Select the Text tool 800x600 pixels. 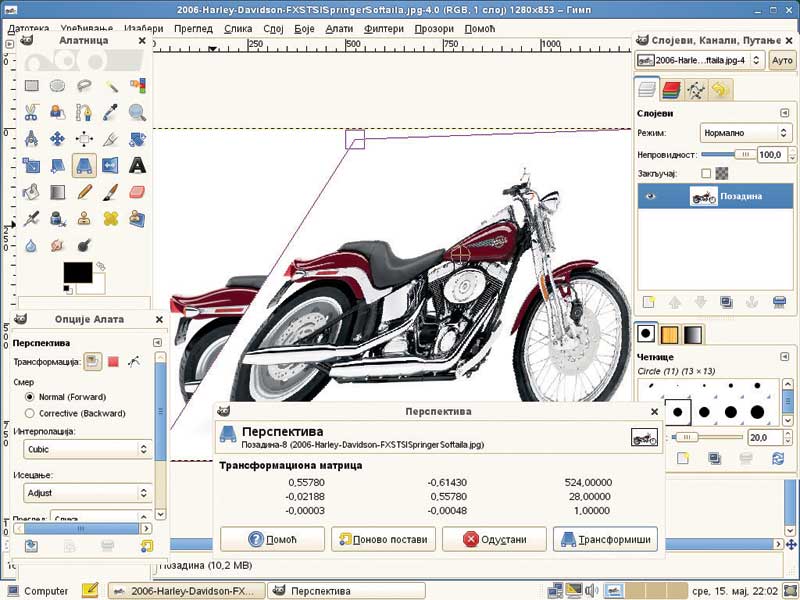pyautogui.click(x=137, y=165)
